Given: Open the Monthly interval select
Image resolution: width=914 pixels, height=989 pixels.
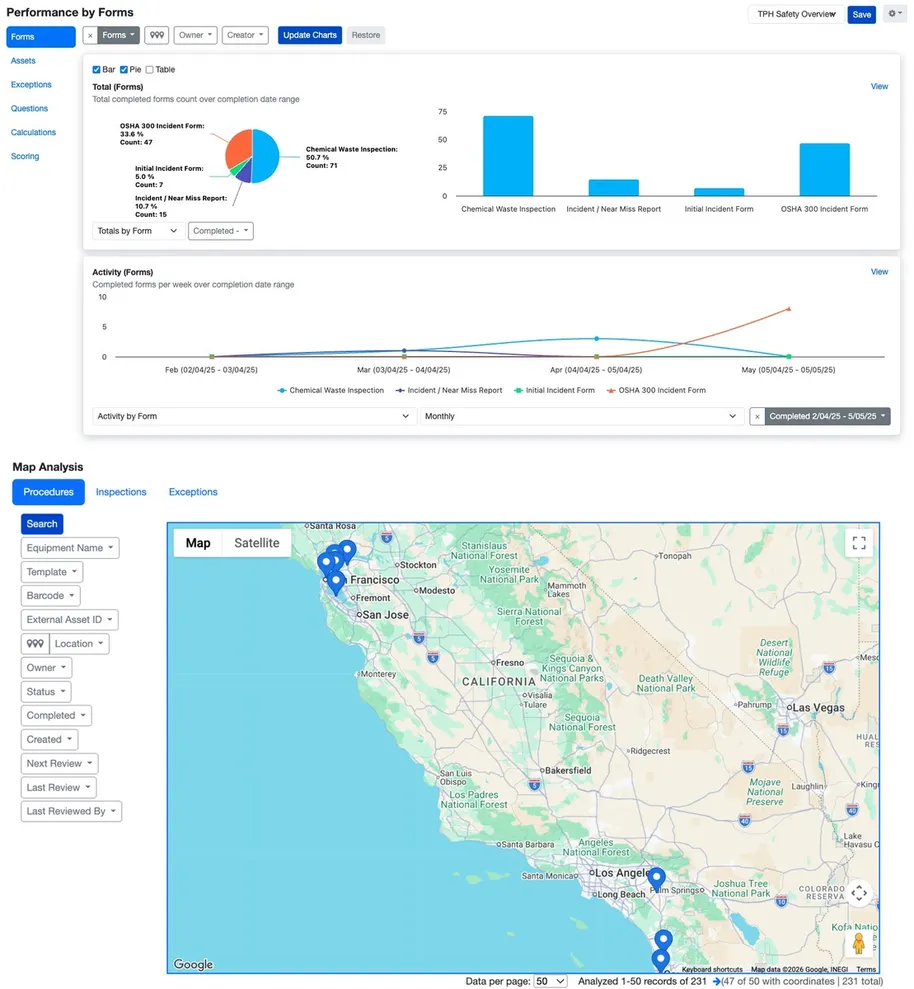Looking at the screenshot, I should (580, 416).
